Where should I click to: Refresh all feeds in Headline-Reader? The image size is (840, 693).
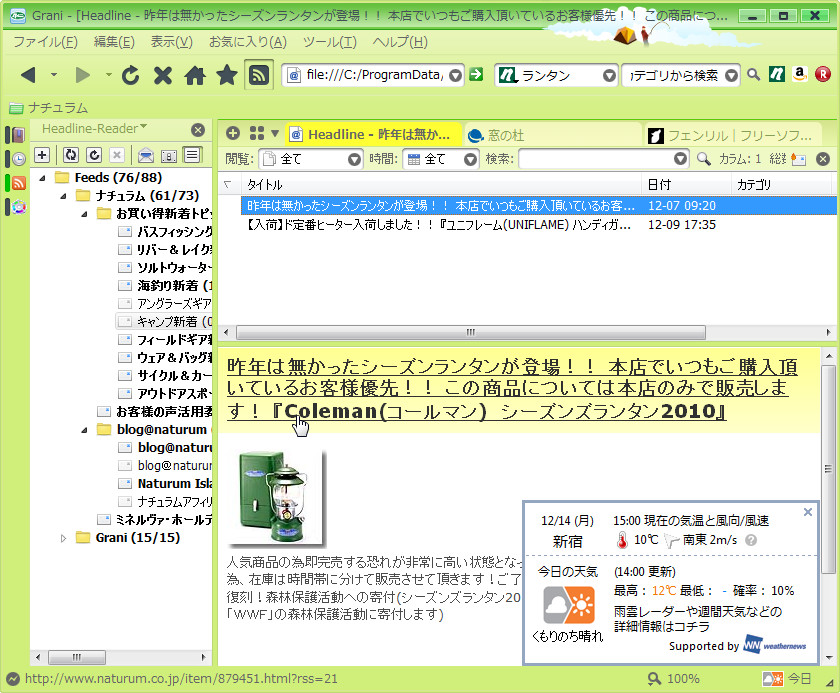click(70, 155)
